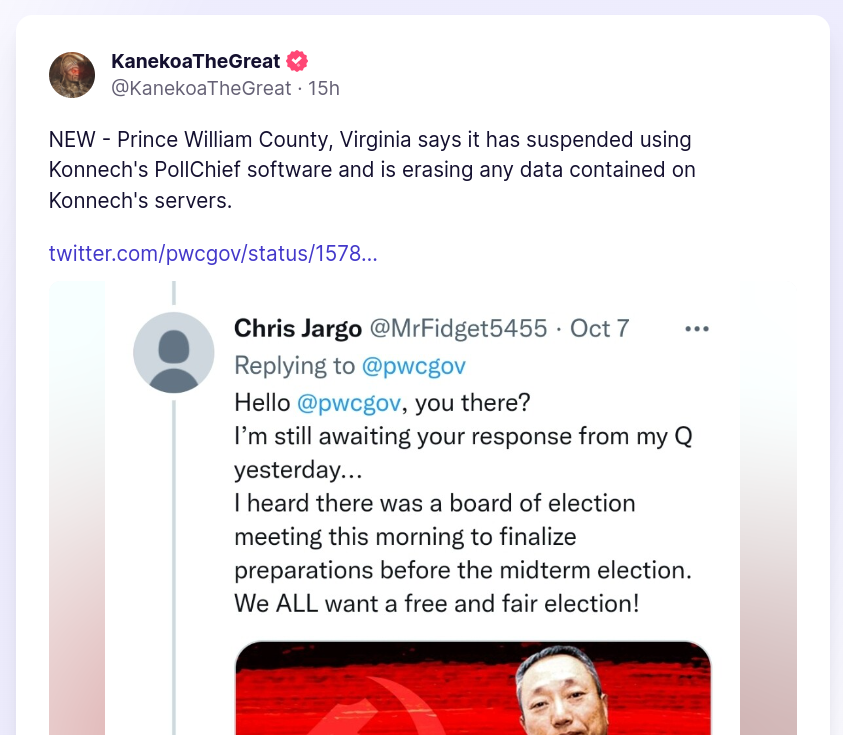Click @pwcgov in the Replying to line
The width and height of the screenshot is (843, 735).
(413, 366)
